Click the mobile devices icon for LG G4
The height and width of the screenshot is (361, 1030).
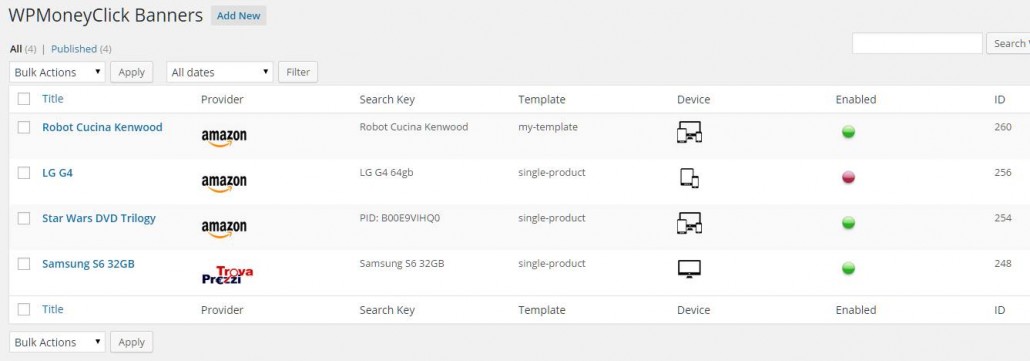tap(689, 178)
